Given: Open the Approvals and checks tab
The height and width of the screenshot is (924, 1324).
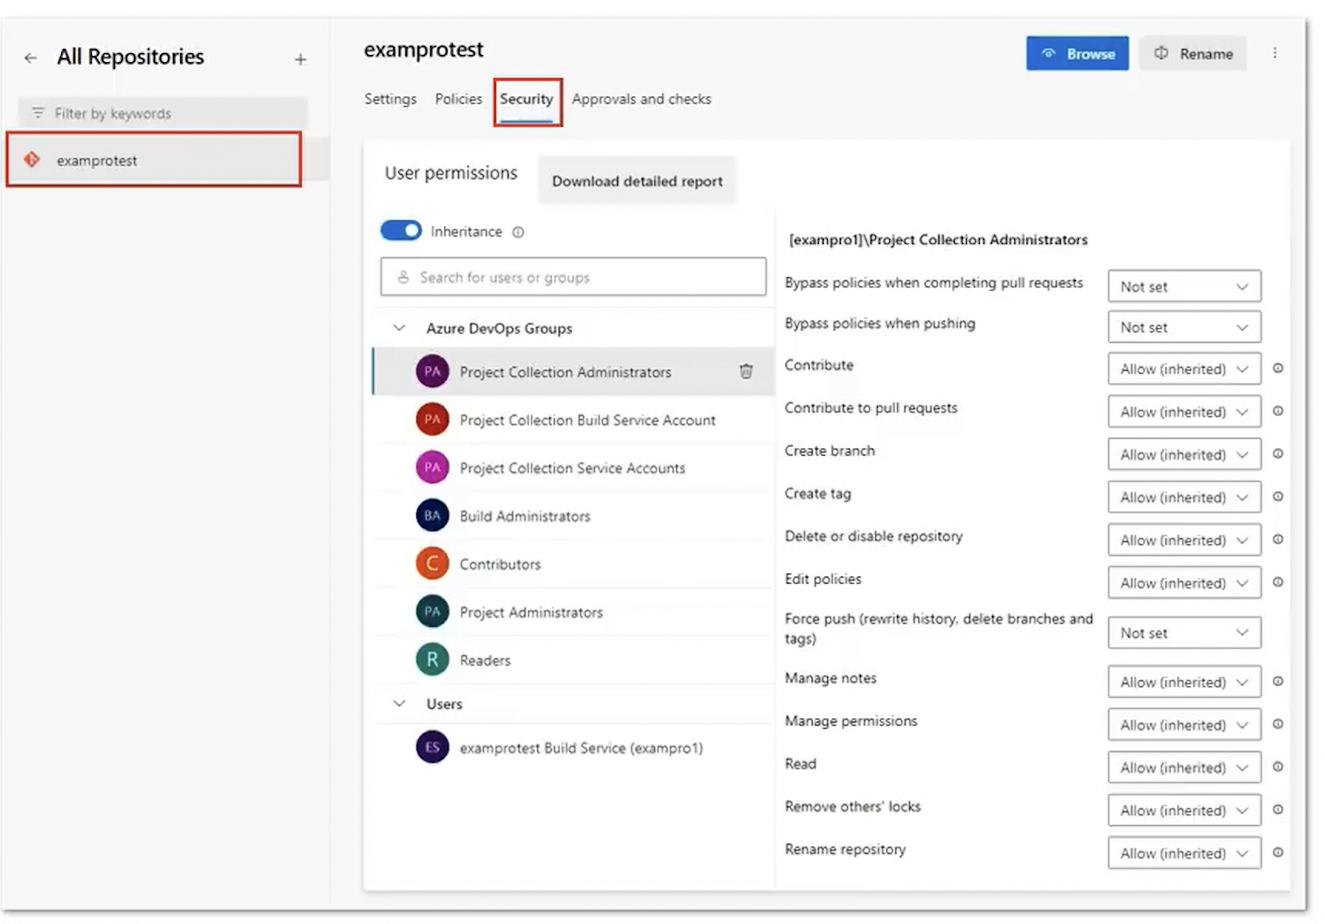Looking at the screenshot, I should pos(641,99).
